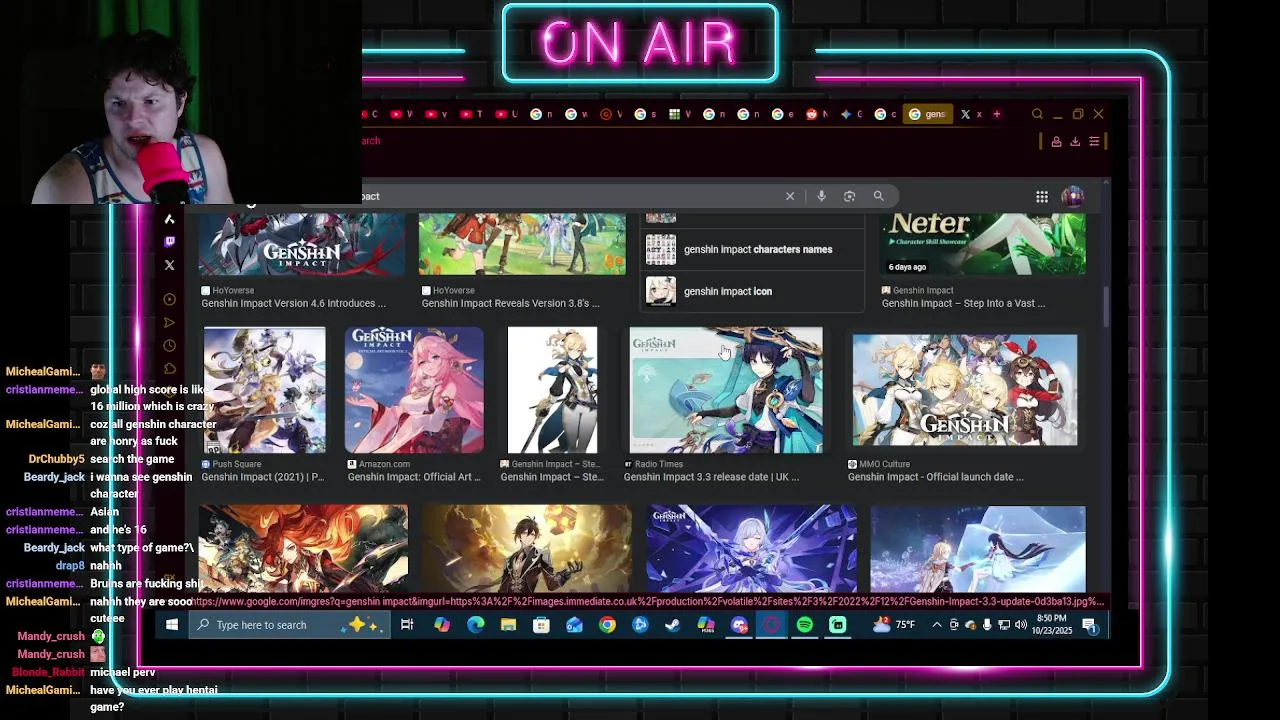Open a new browser tab
Viewport: 1280px width, 720px height.
pyautogui.click(x=996, y=114)
